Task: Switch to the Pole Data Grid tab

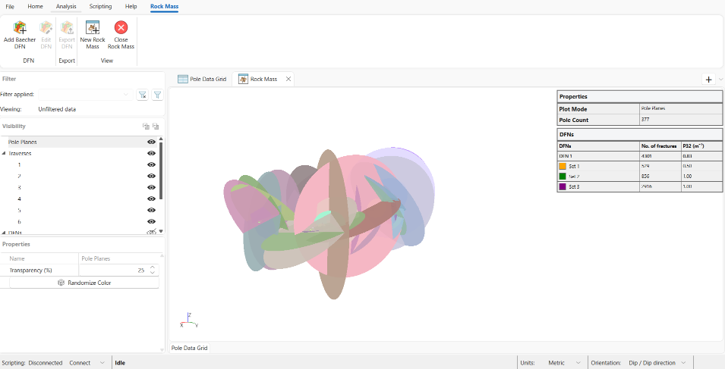Action: (x=202, y=79)
